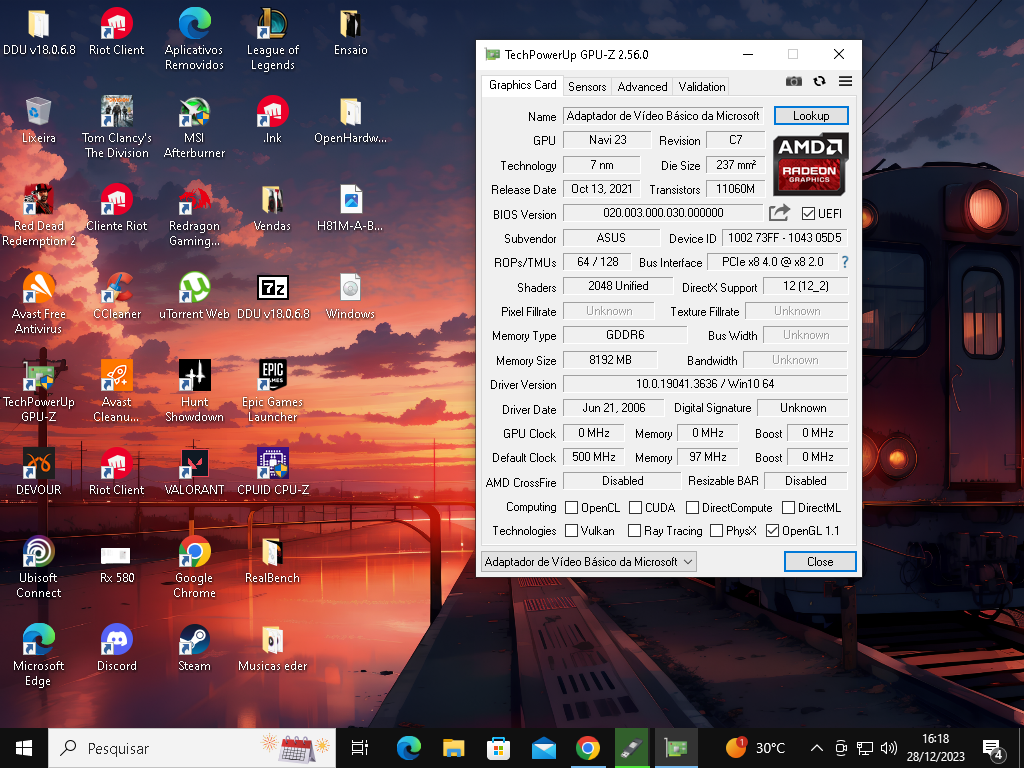Show hidden system tray icons chevron
Viewport: 1024px width, 768px height.
coord(816,748)
